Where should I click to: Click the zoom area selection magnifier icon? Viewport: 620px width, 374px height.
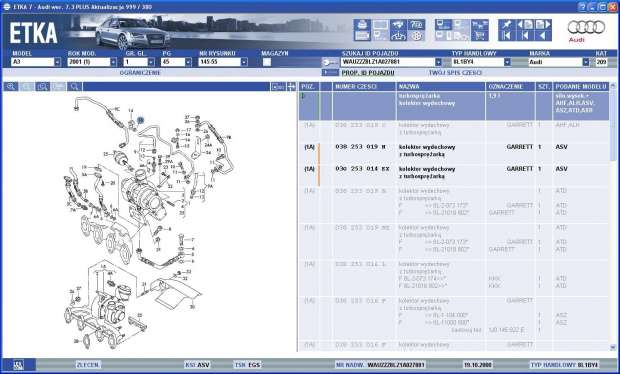pyautogui.click(x=43, y=87)
